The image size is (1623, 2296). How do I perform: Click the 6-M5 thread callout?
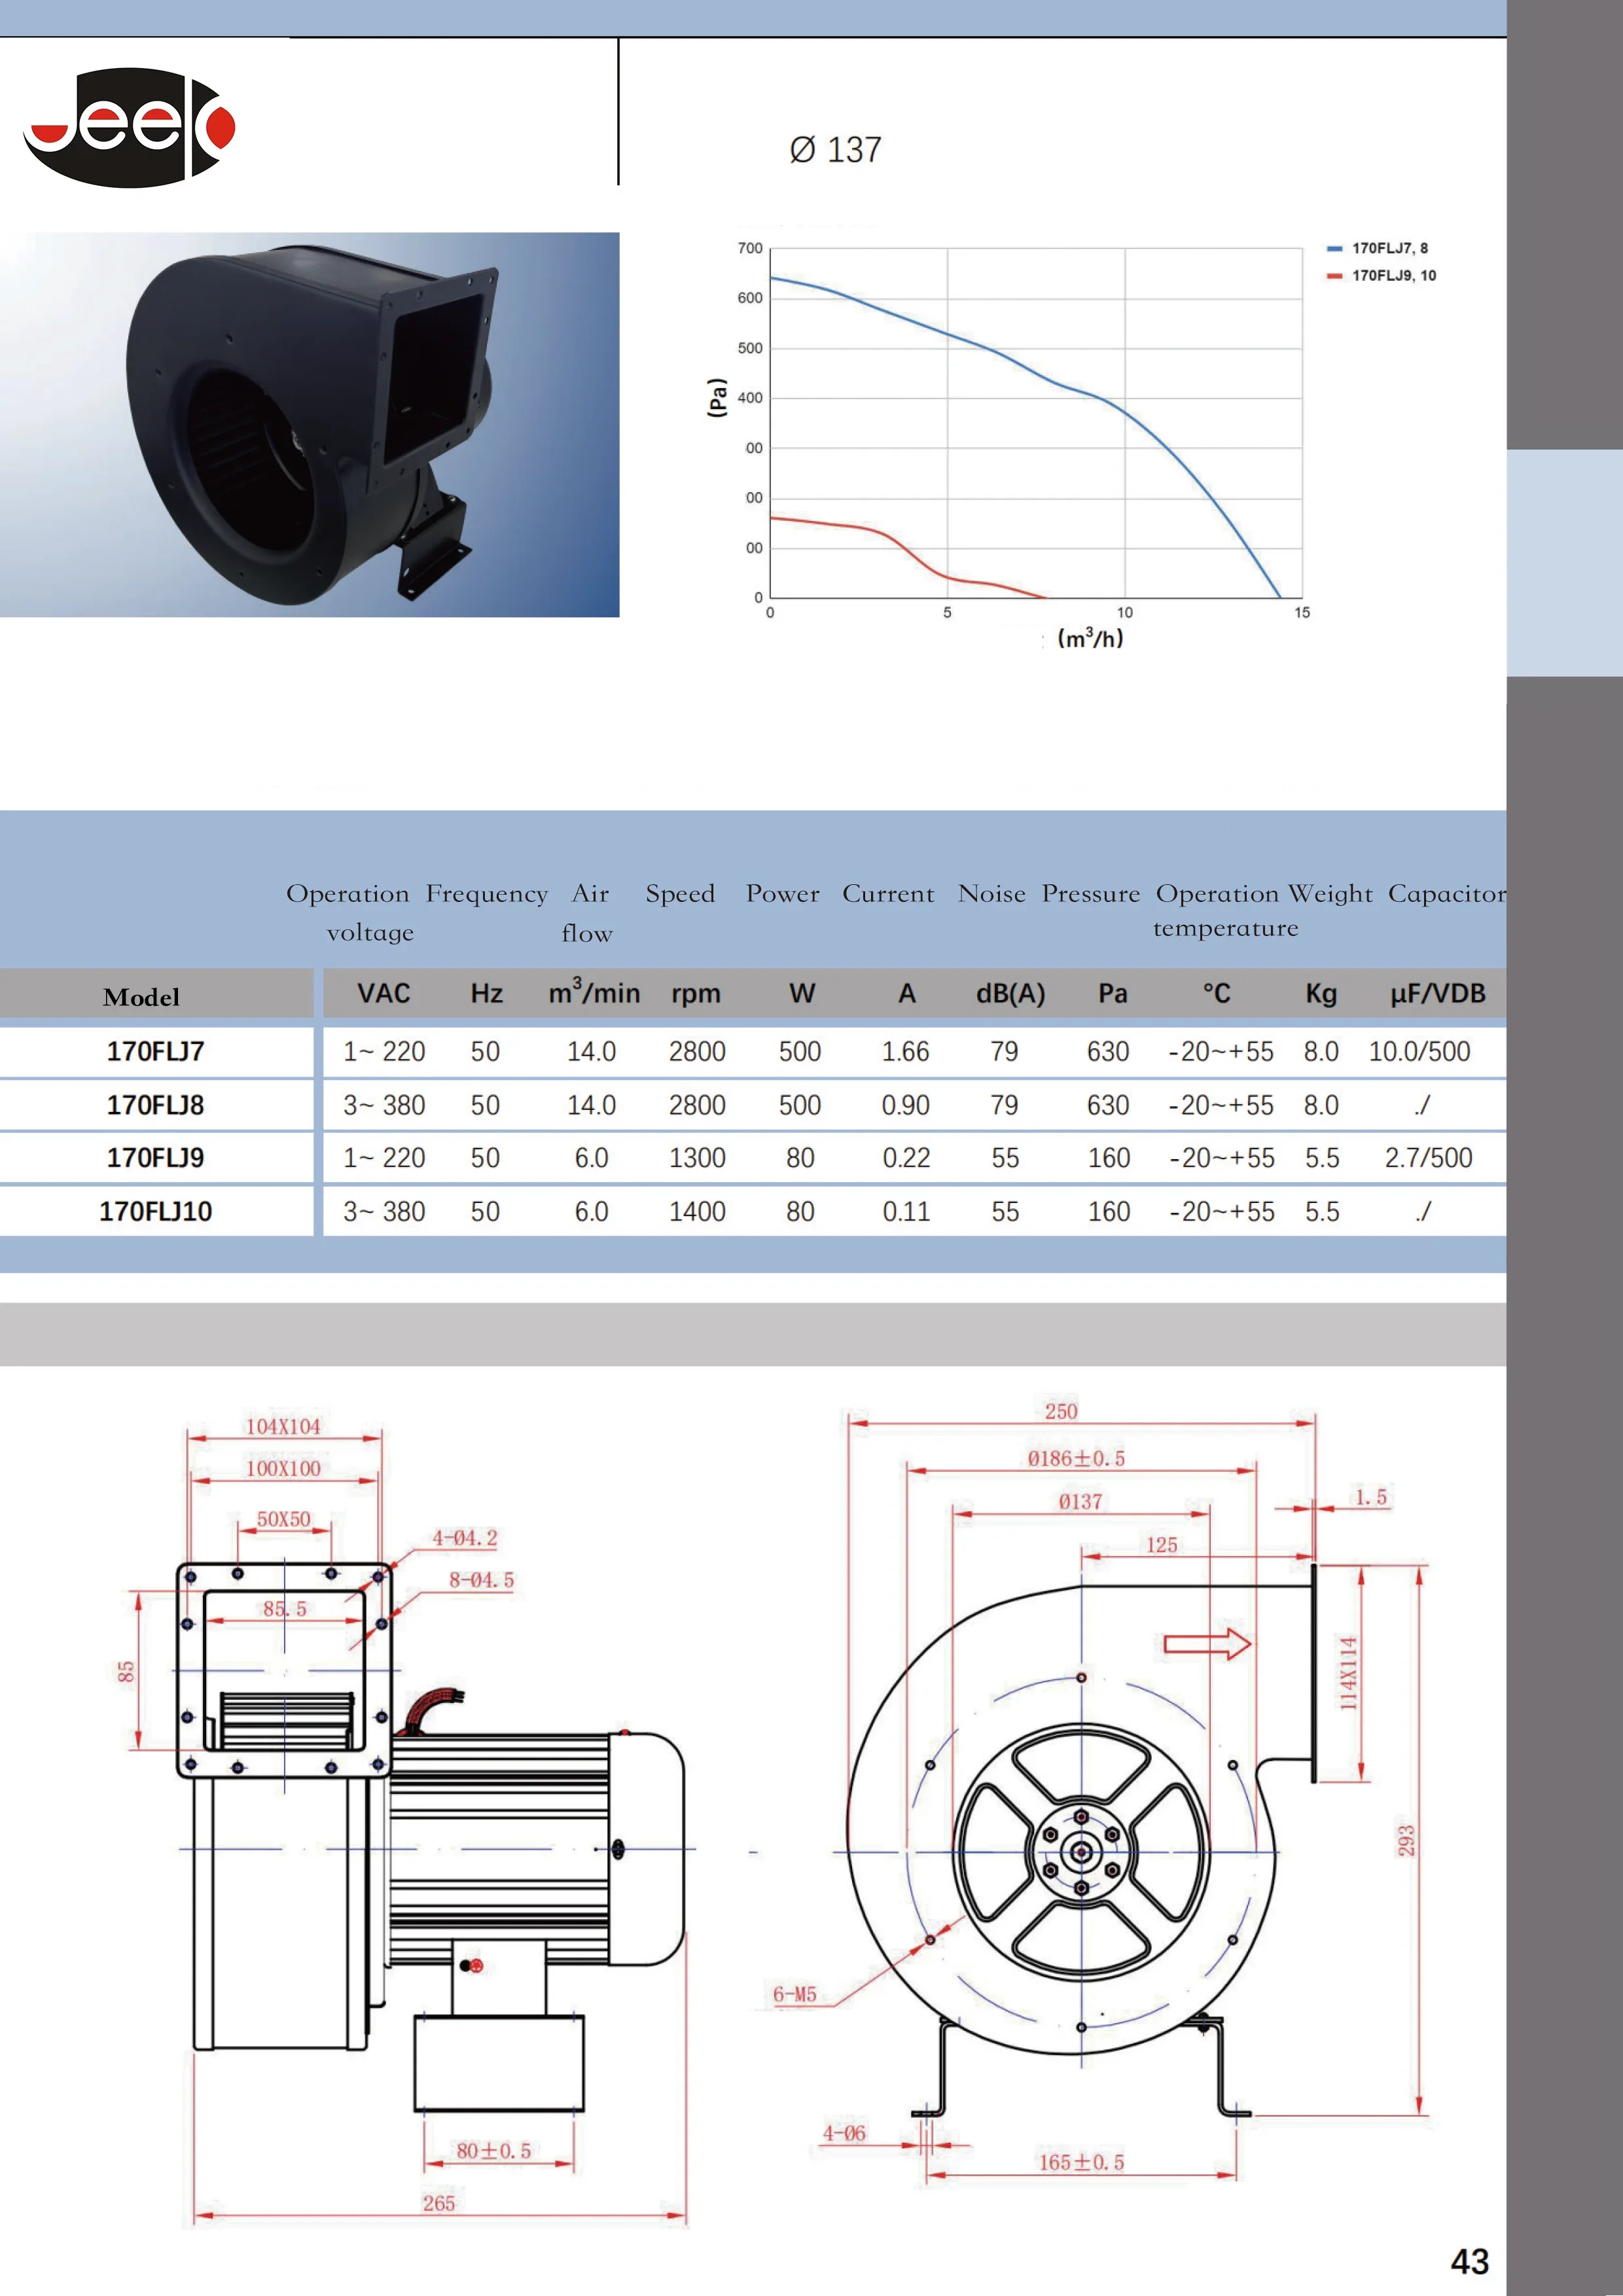[x=795, y=1995]
